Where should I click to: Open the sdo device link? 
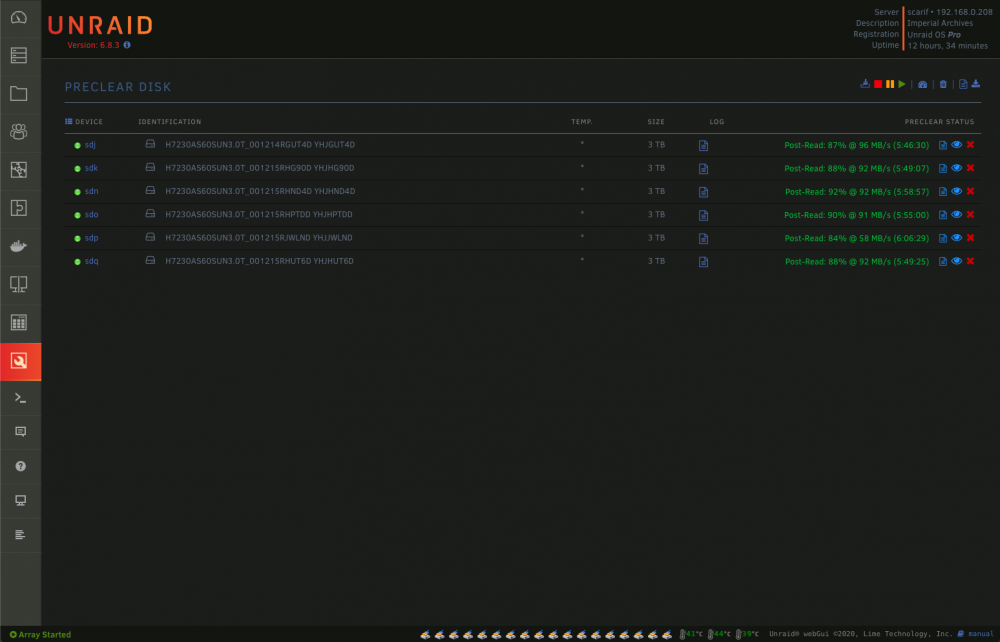[91, 215]
